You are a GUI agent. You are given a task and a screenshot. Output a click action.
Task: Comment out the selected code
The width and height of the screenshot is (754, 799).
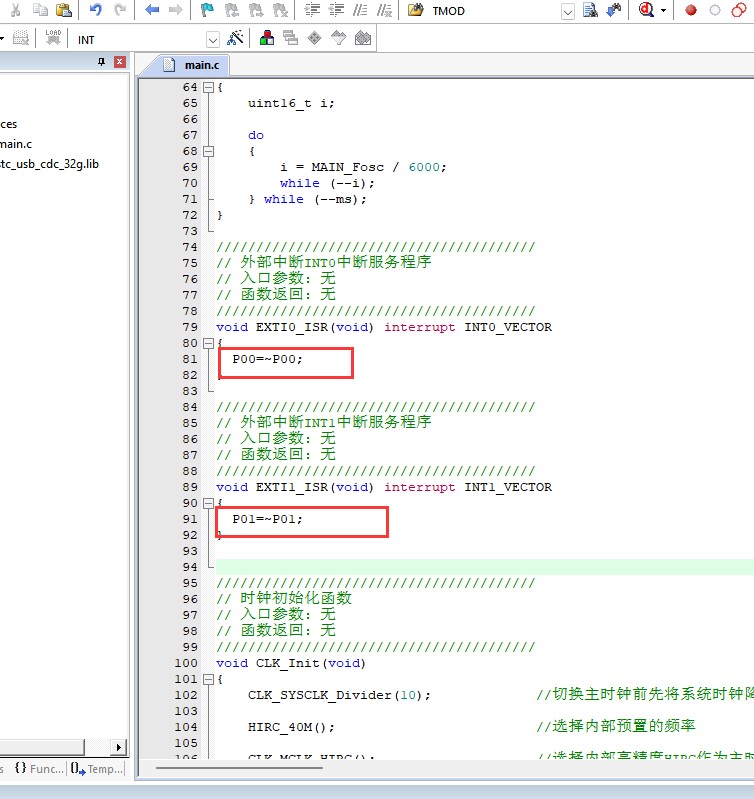coord(360,10)
